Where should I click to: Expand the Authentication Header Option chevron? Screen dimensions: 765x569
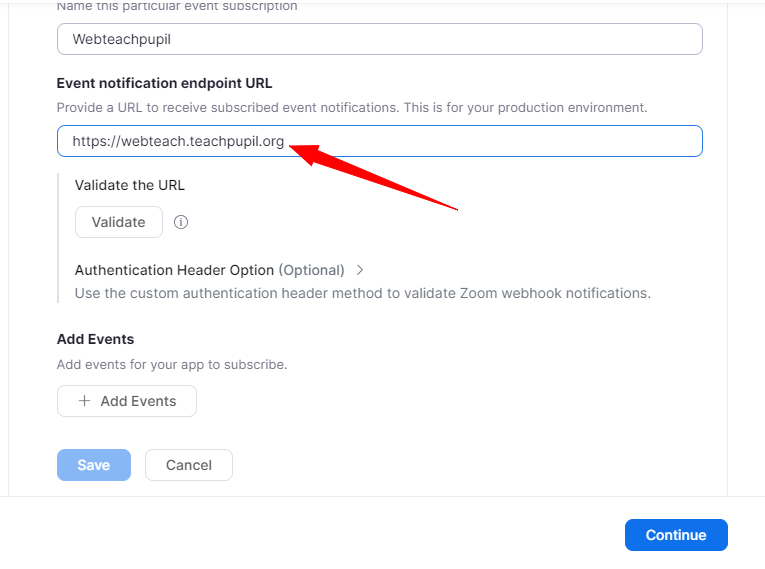click(x=360, y=270)
